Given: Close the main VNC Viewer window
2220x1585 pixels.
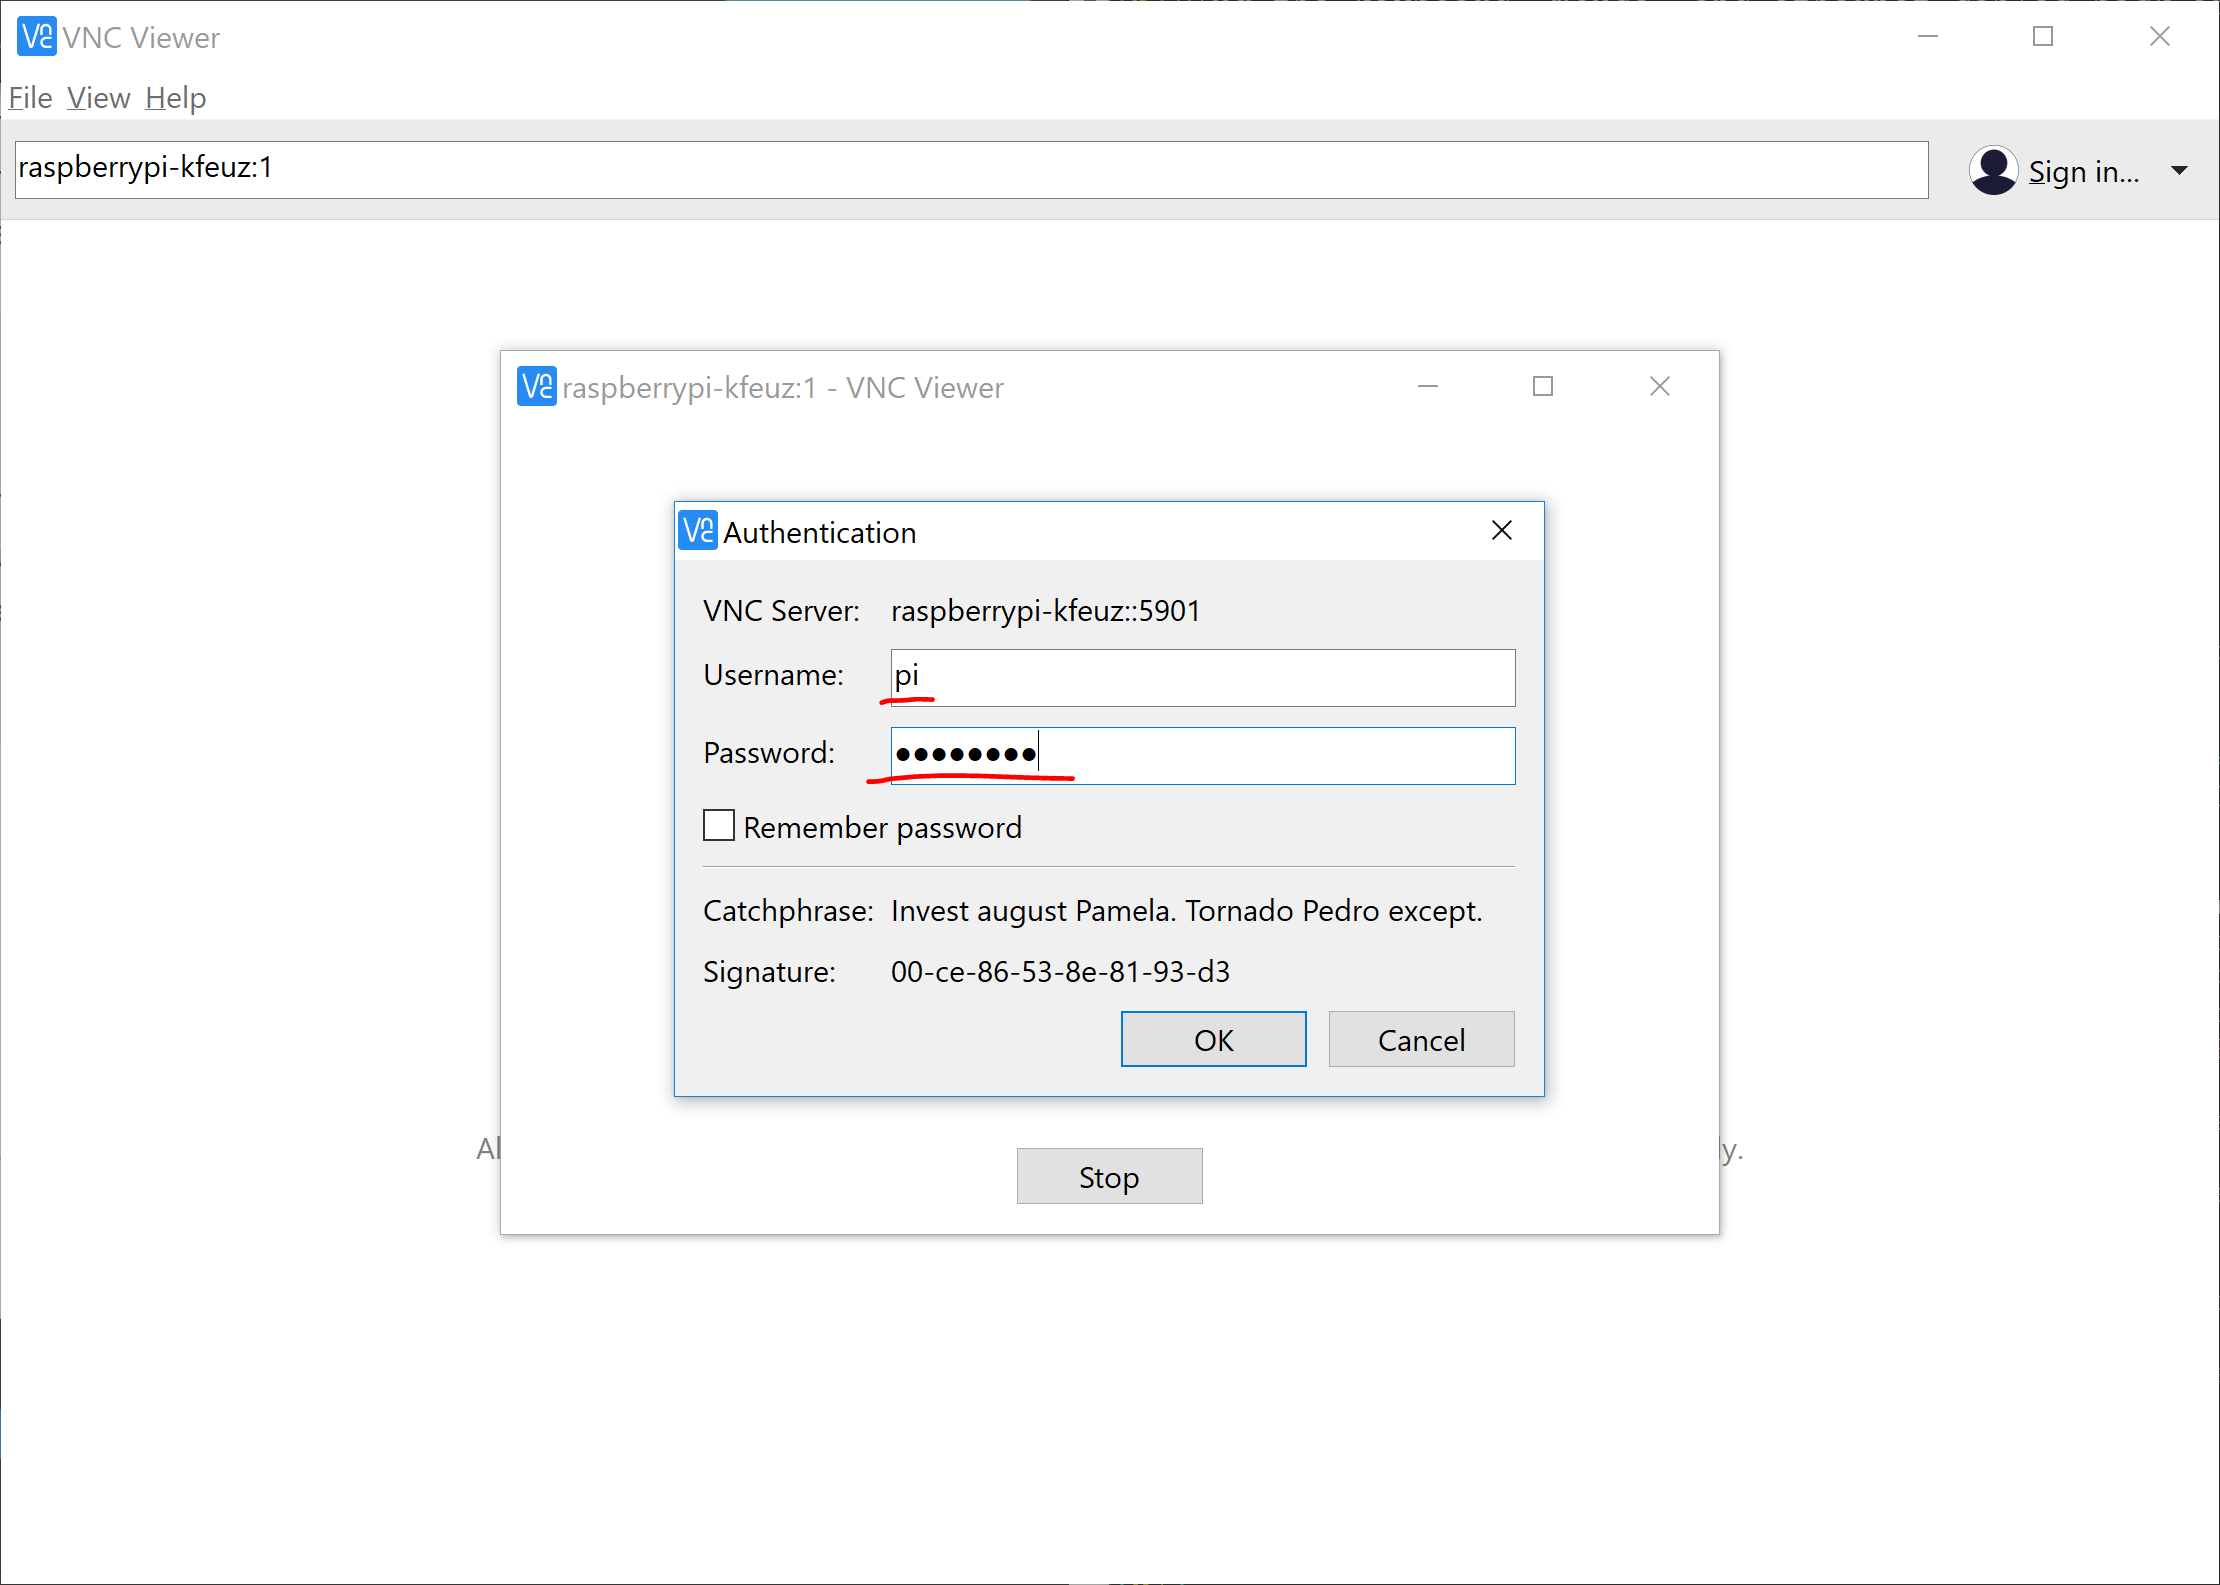Looking at the screenshot, I should click(2160, 37).
